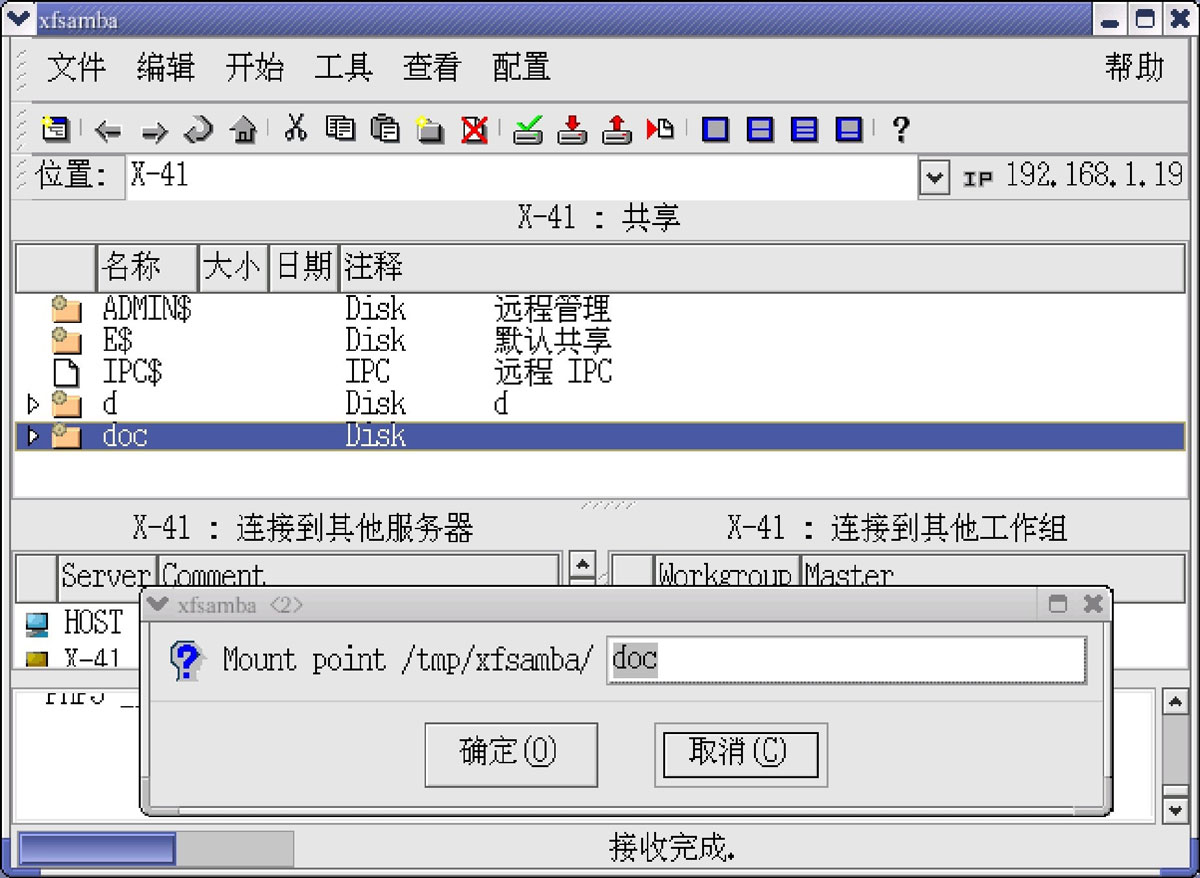Open the xfsamba window menu arrow in title bar
The height and width of the screenshot is (878, 1200).
19,19
